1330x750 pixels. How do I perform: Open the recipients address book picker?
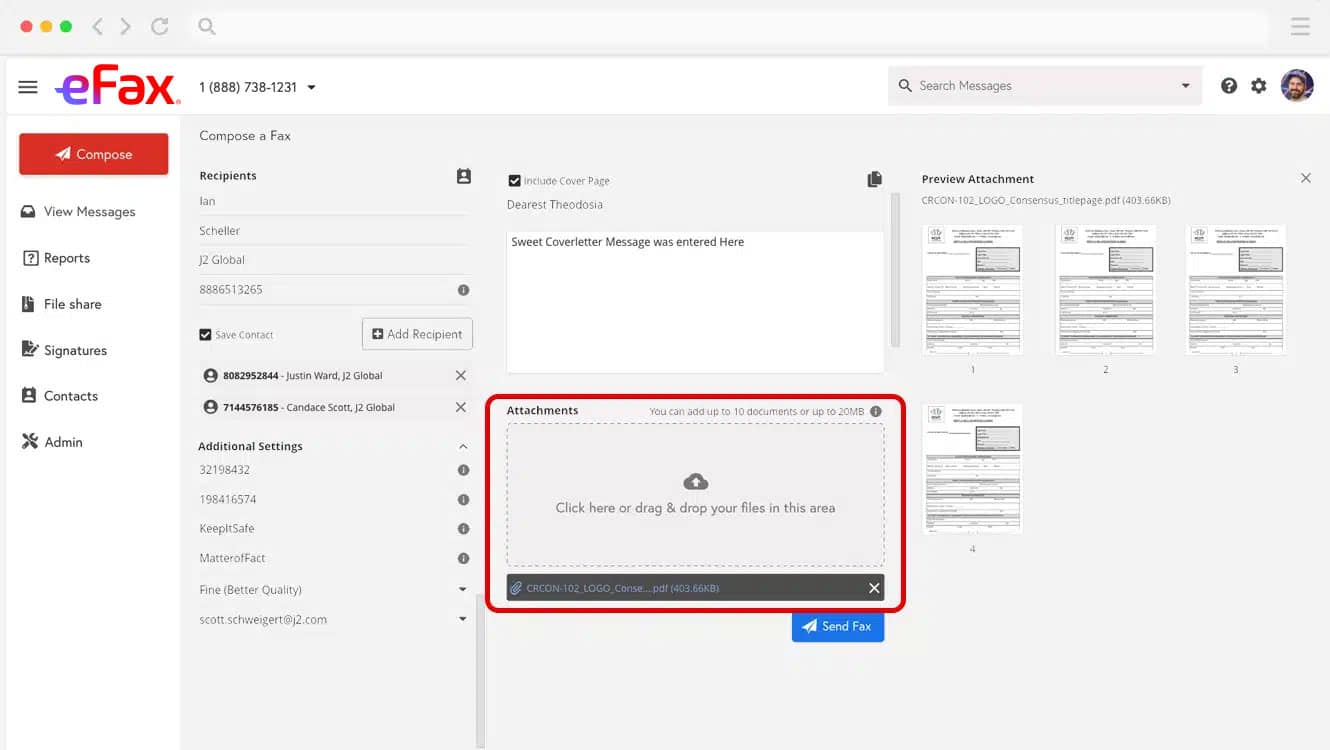(x=463, y=175)
